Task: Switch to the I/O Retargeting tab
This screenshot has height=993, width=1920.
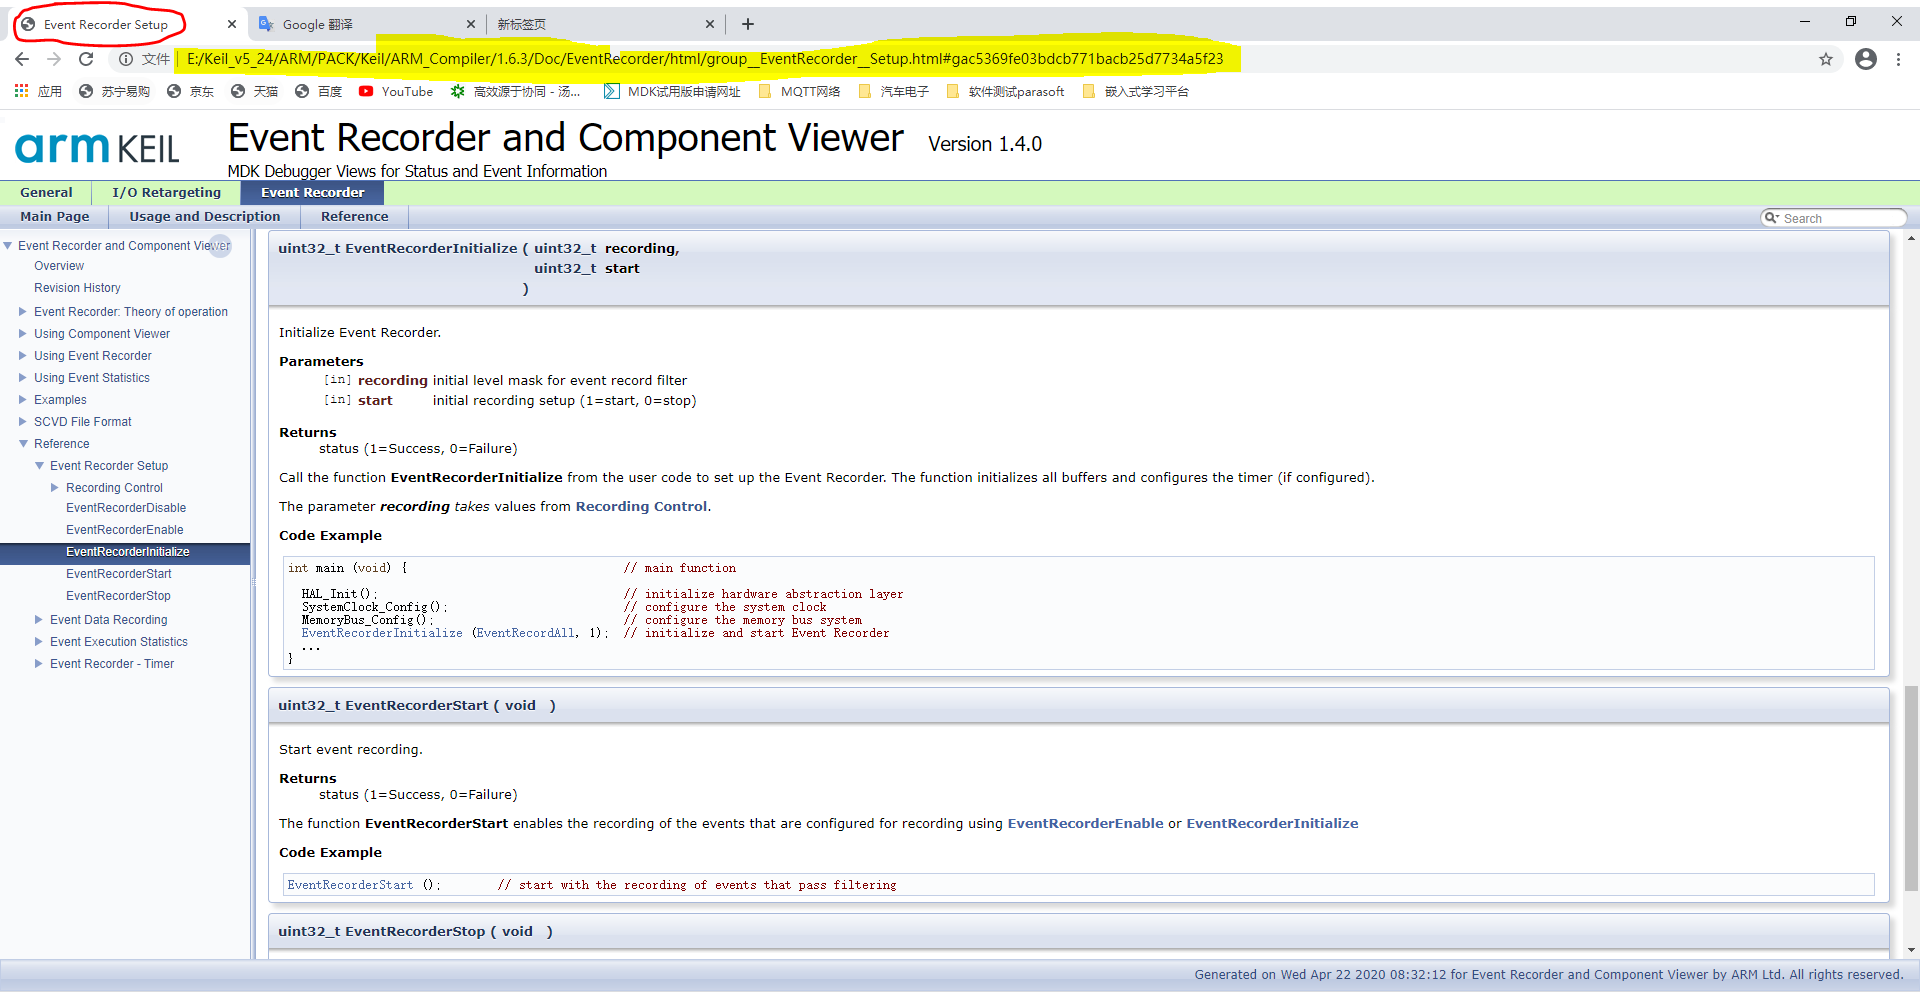Action: (165, 192)
